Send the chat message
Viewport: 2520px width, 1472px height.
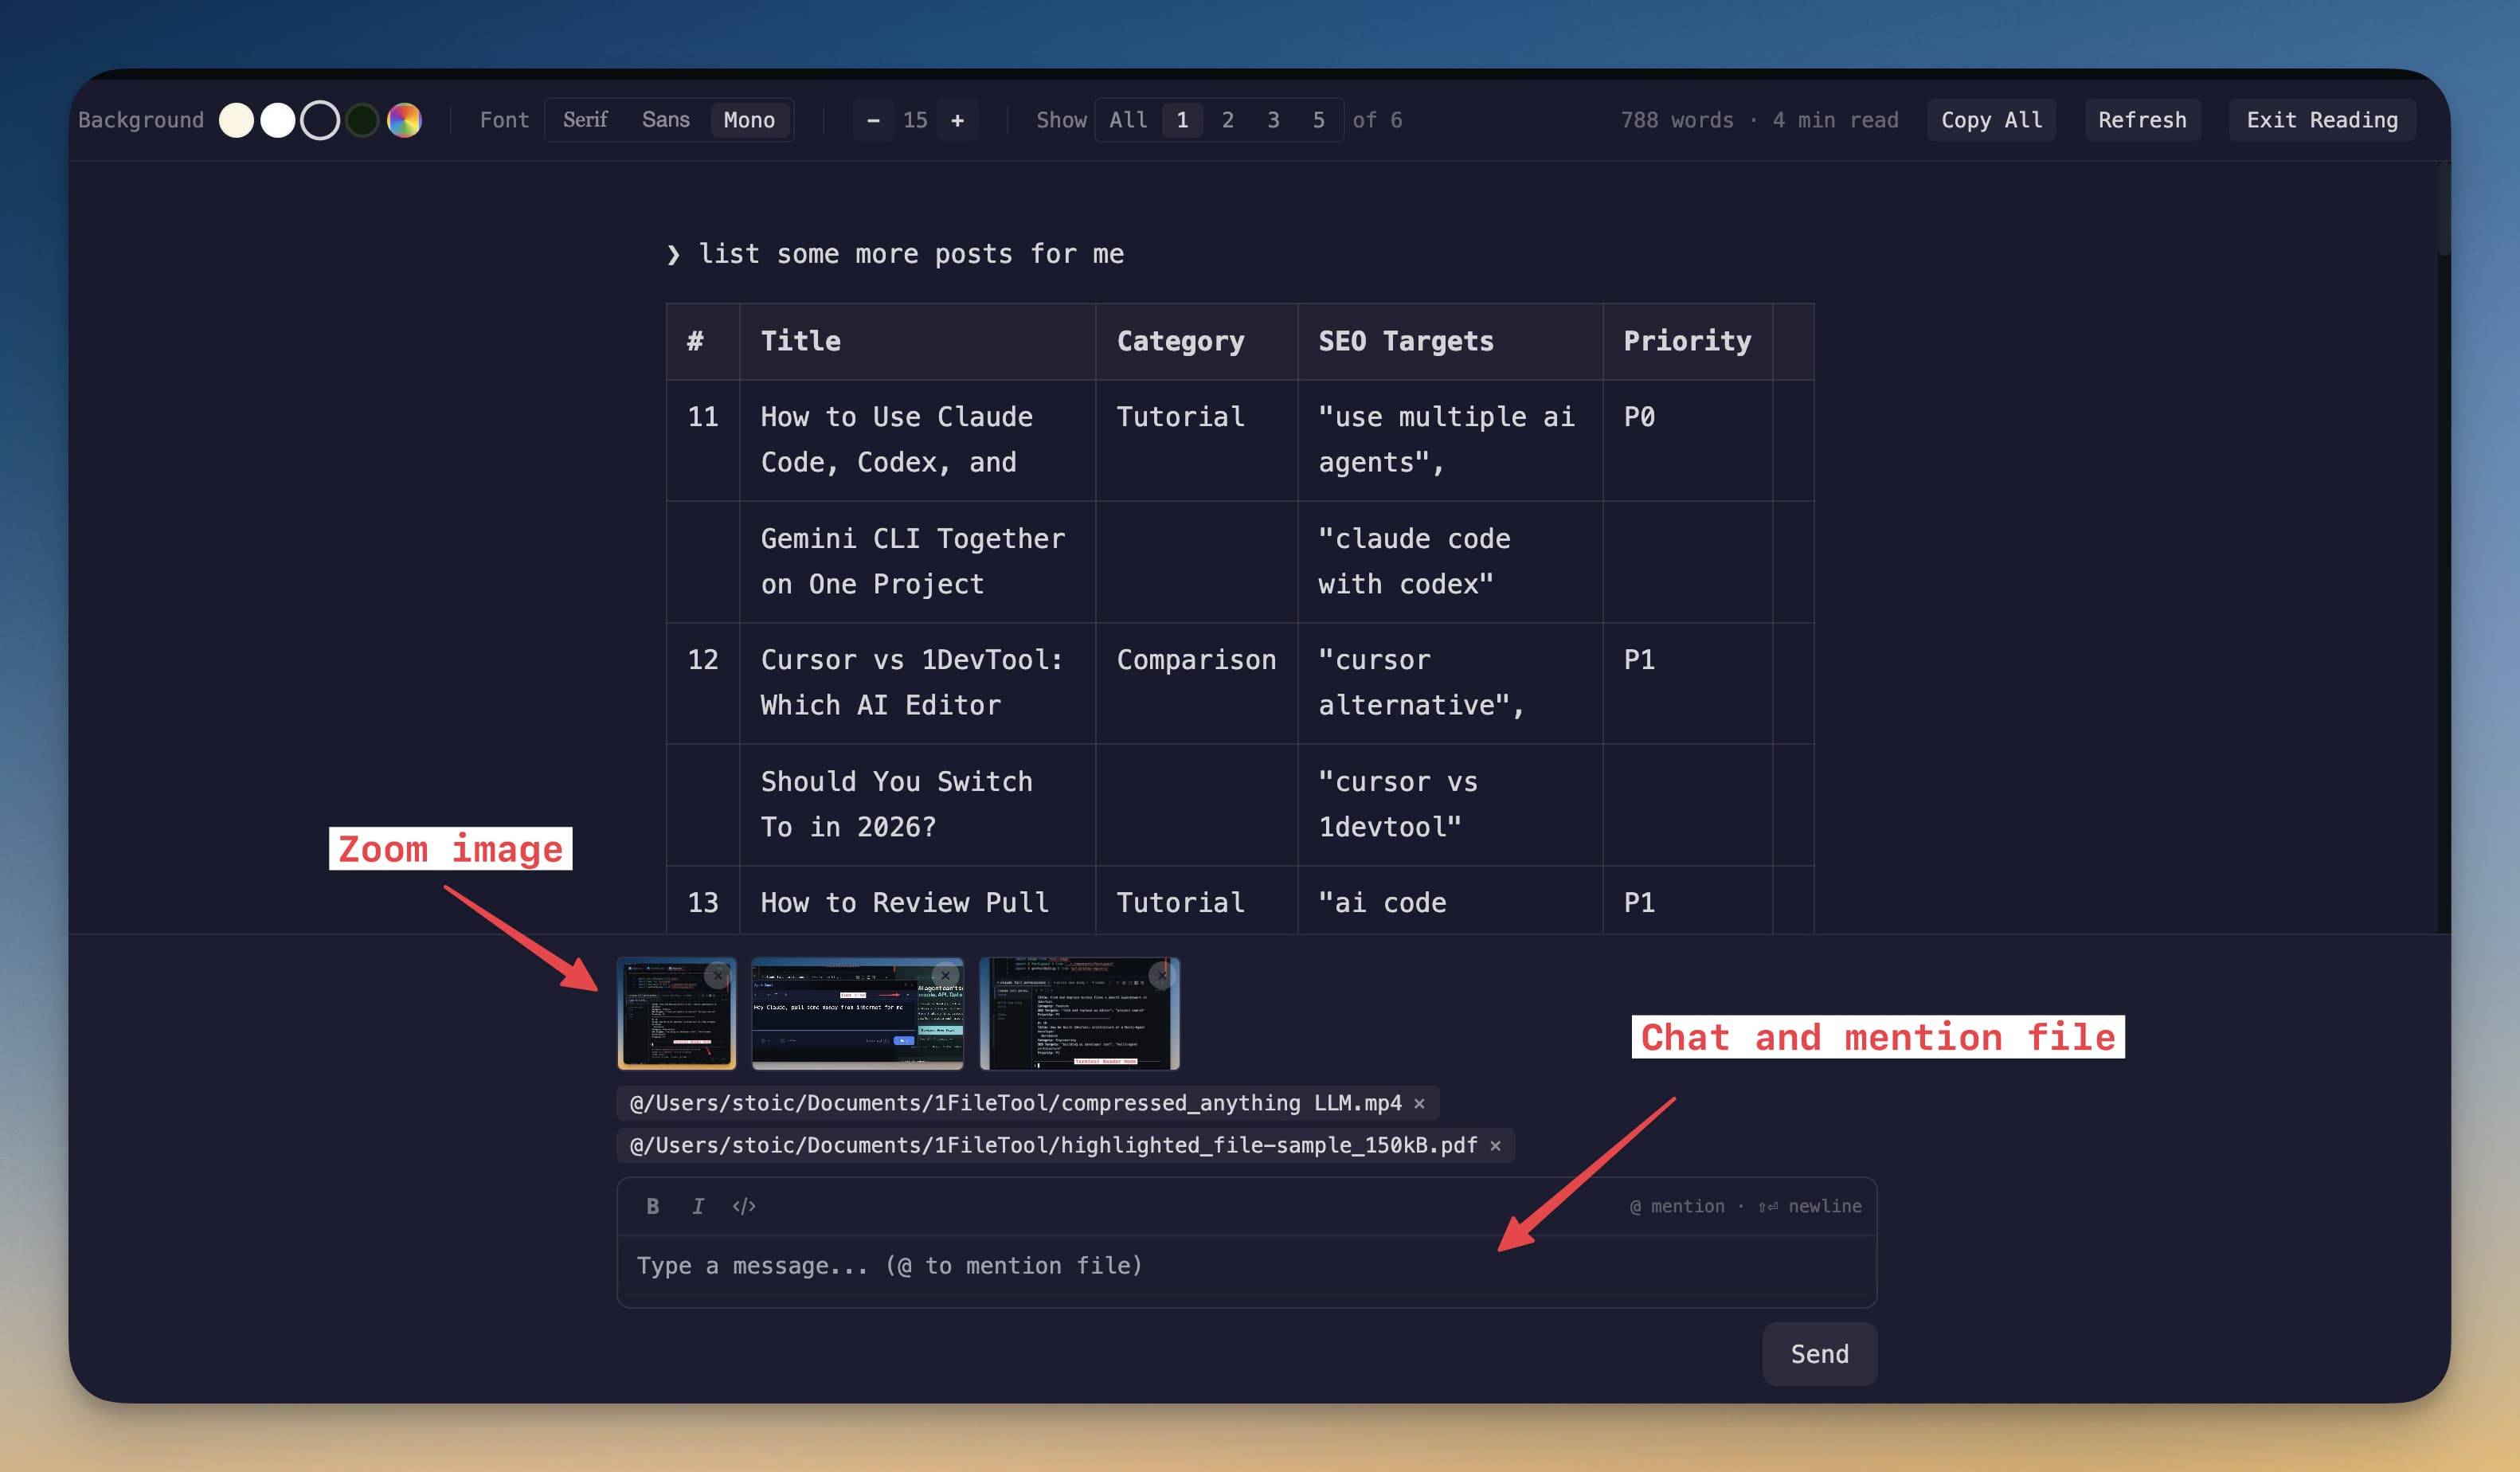pyautogui.click(x=1818, y=1354)
